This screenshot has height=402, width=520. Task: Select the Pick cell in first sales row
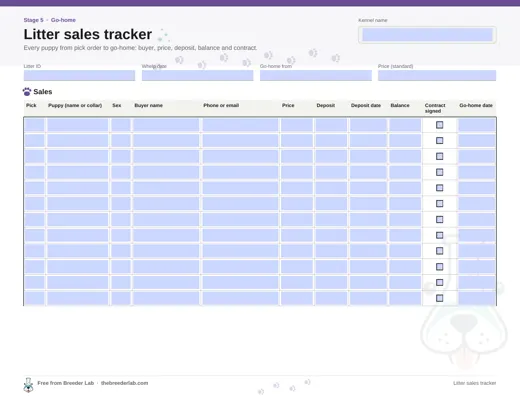[34, 125]
